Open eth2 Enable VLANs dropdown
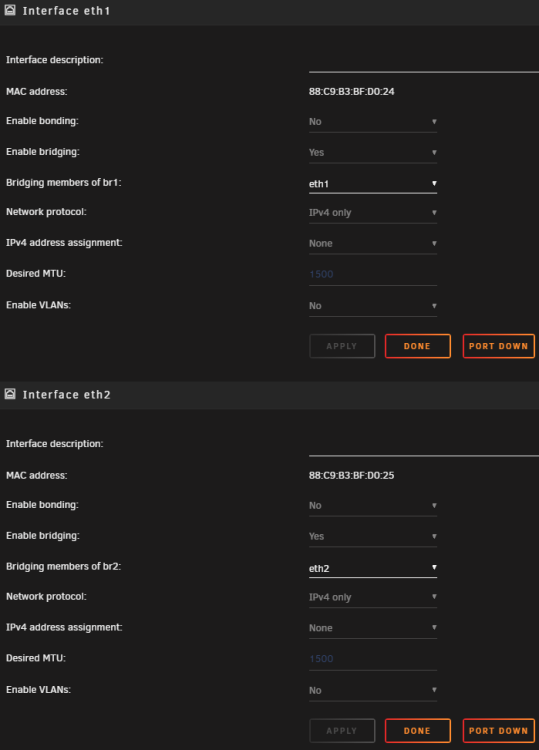This screenshot has height=750, width=539. coord(373,690)
